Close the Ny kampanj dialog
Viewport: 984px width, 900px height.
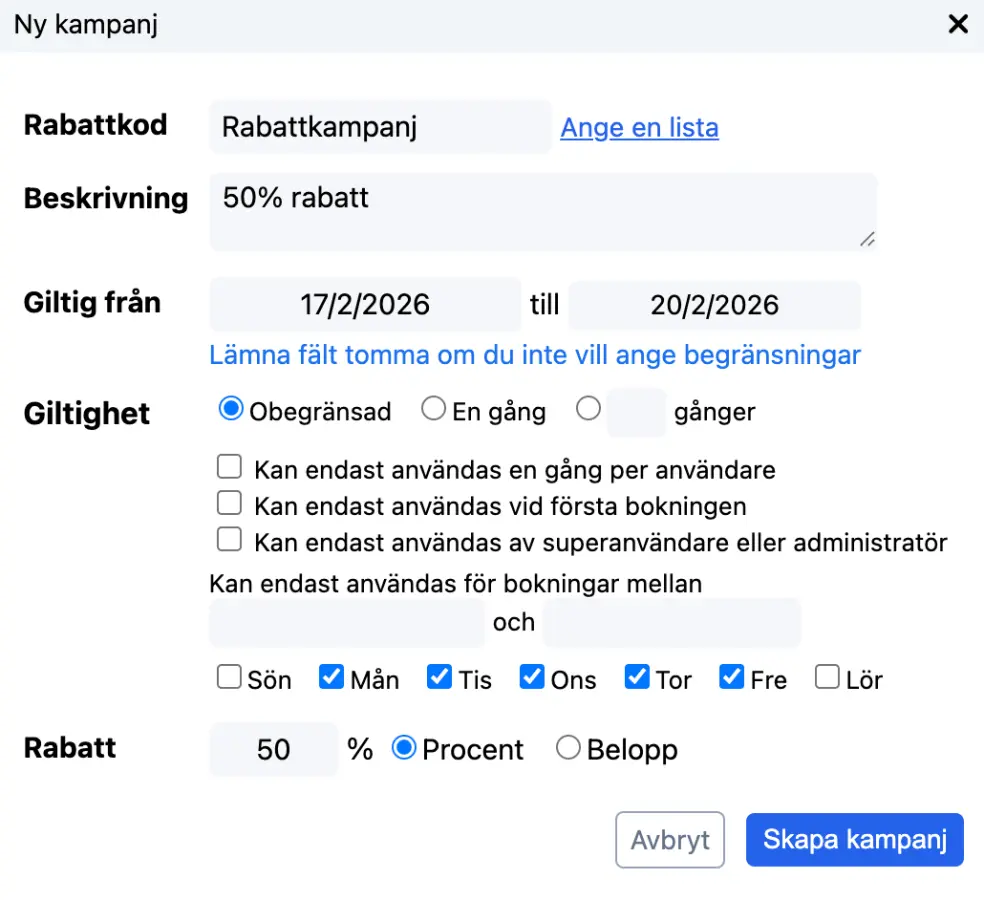(958, 24)
